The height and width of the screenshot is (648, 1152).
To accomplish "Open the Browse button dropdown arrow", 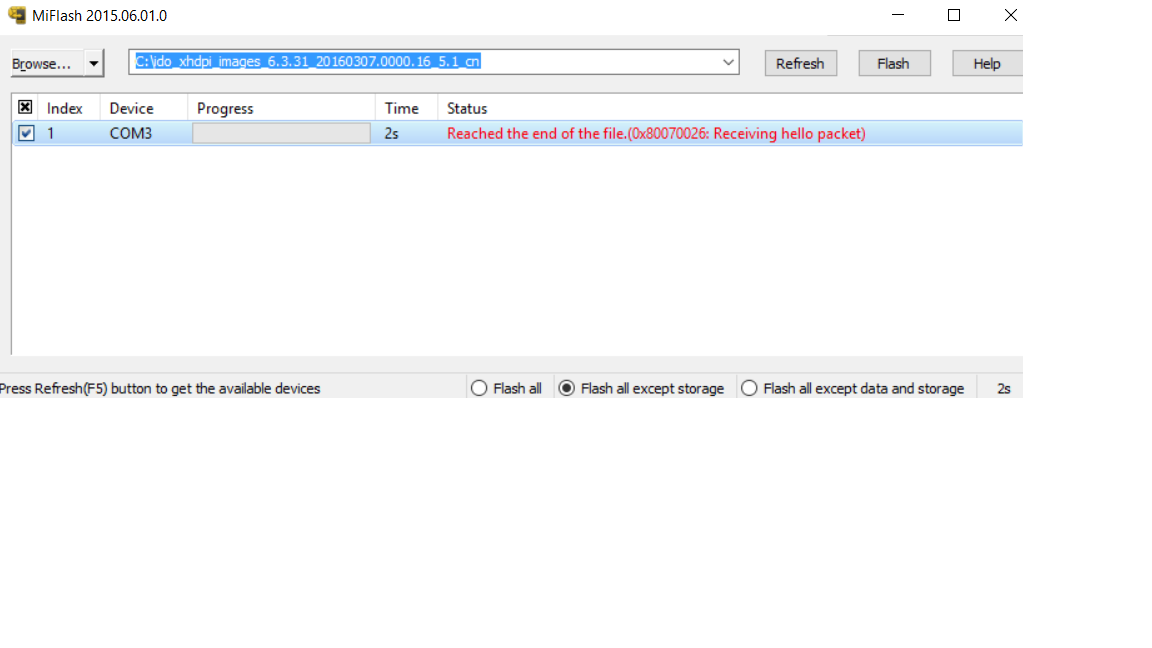I will [x=94, y=64].
